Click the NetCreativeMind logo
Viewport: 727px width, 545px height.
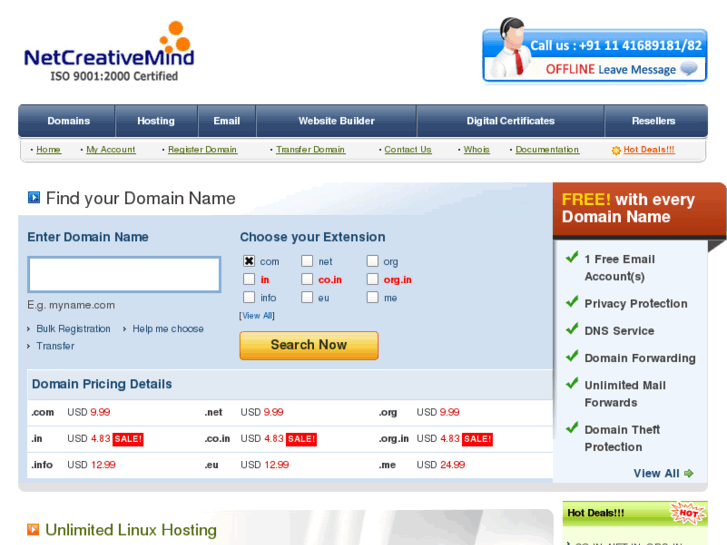(109, 51)
